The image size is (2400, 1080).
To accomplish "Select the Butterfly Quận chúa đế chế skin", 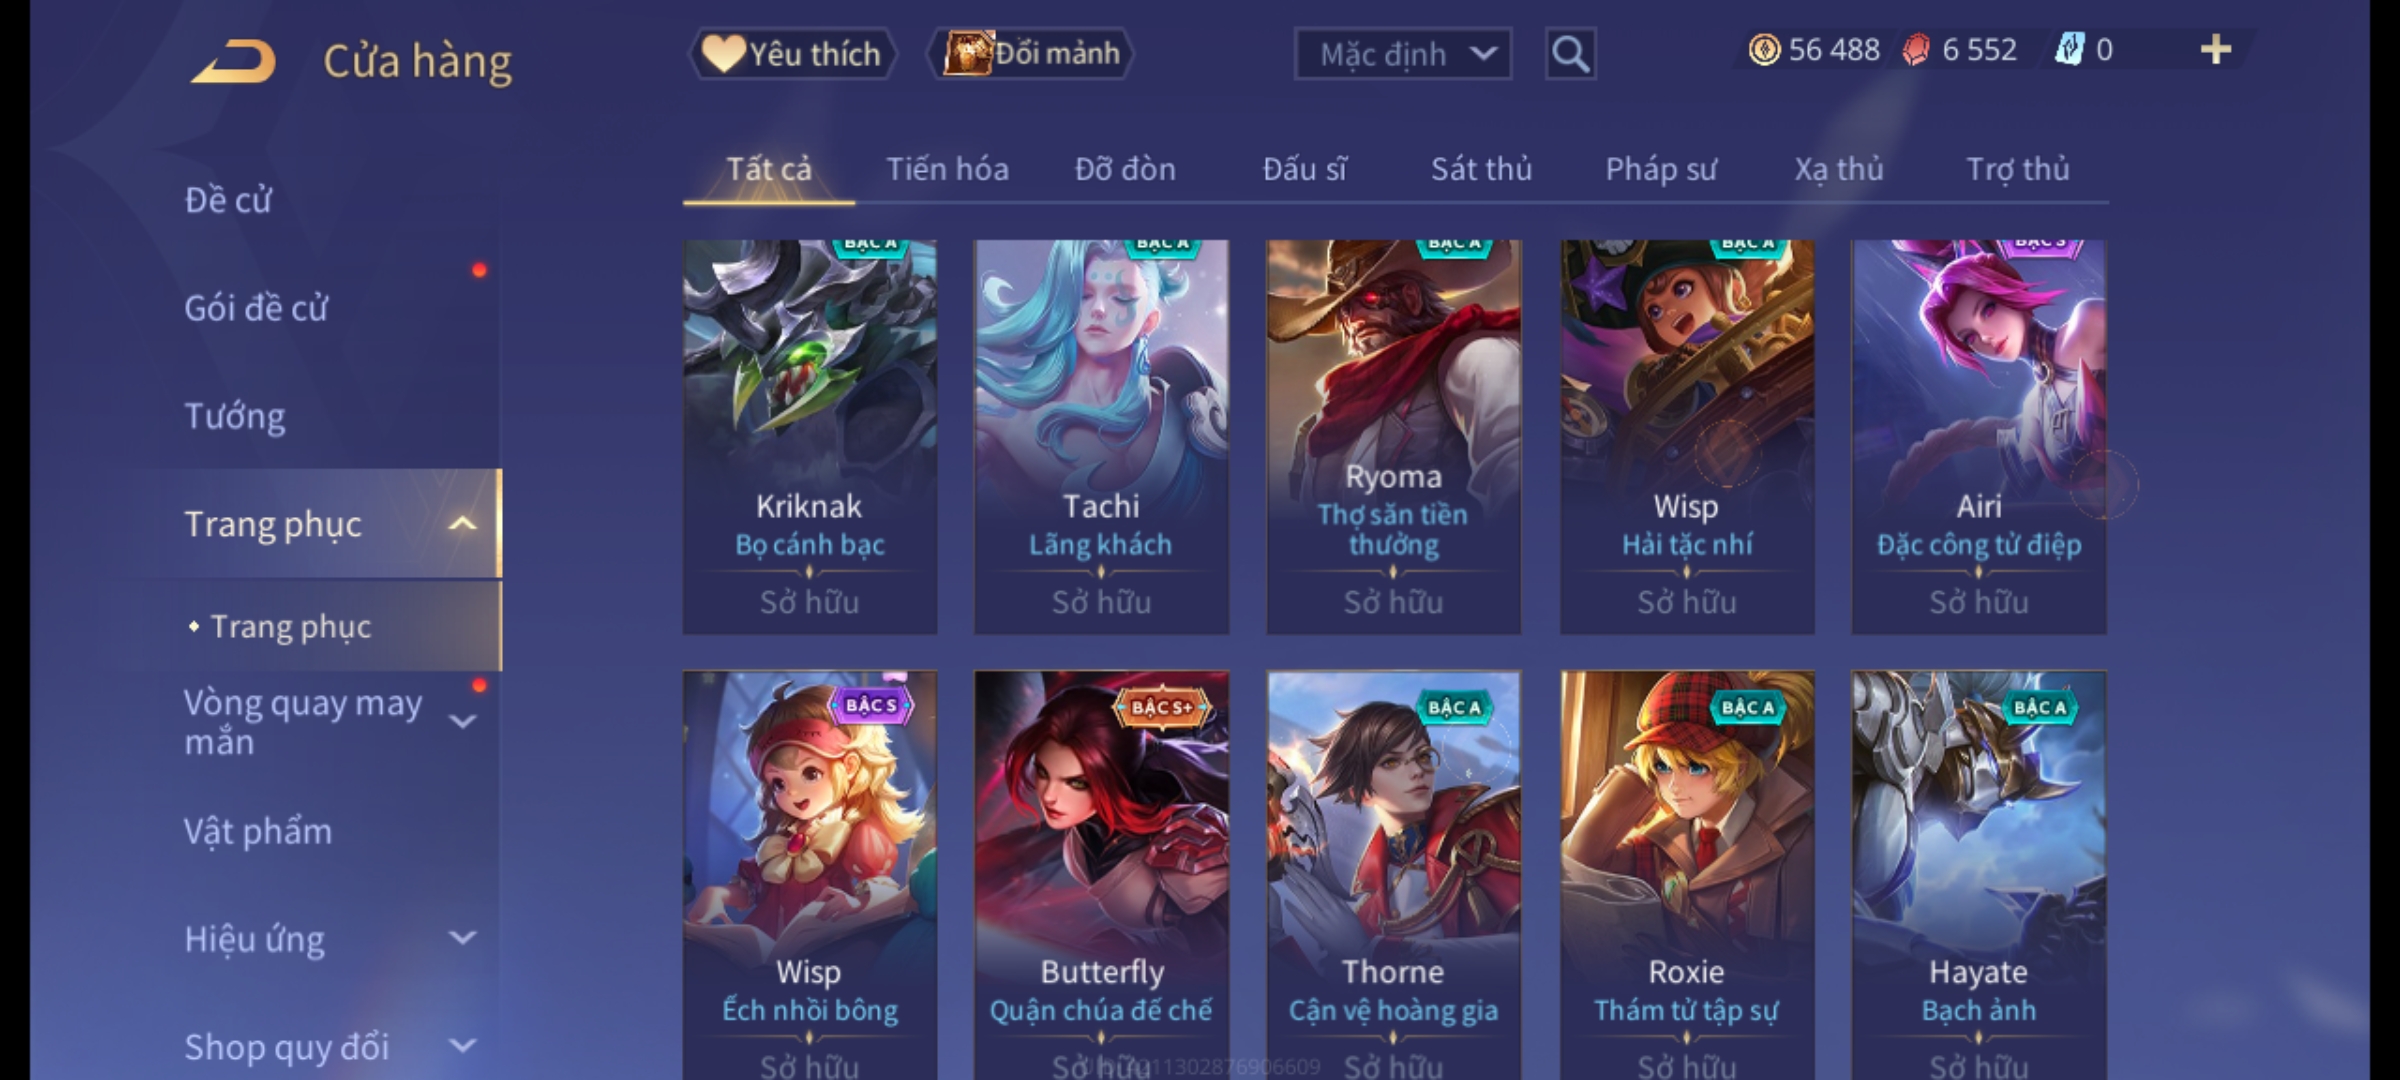I will 1101,875.
